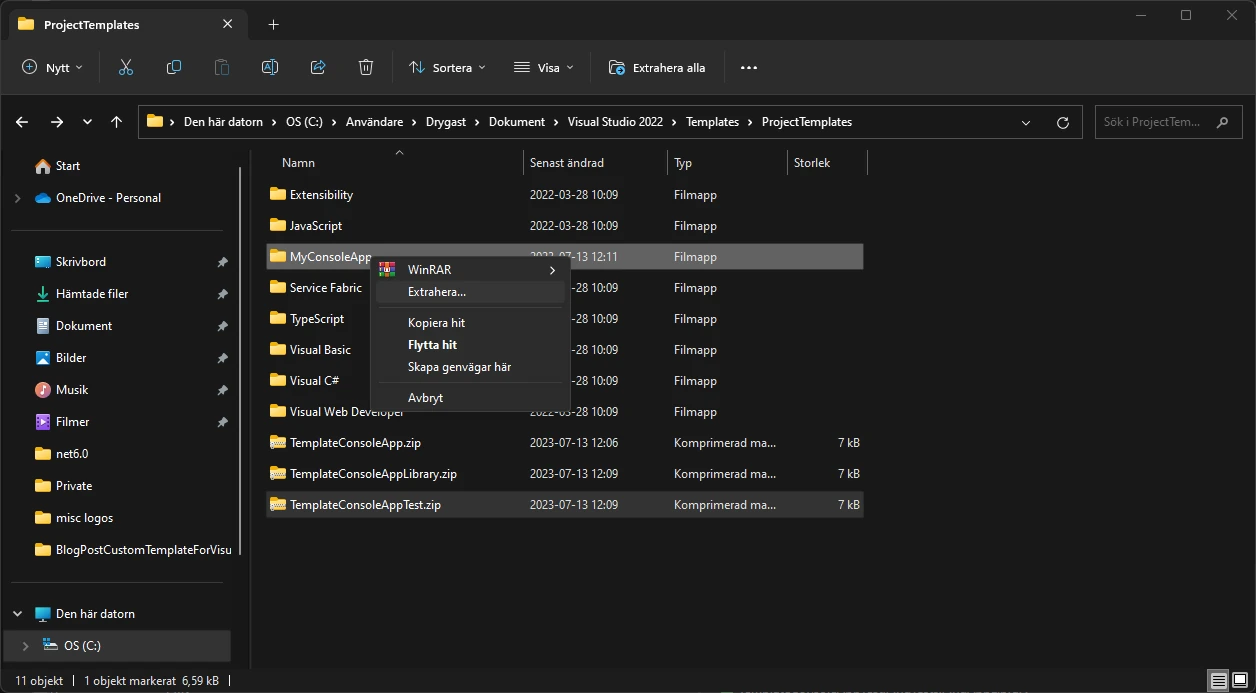Refresh the folder with the refresh icon

click(1062, 121)
